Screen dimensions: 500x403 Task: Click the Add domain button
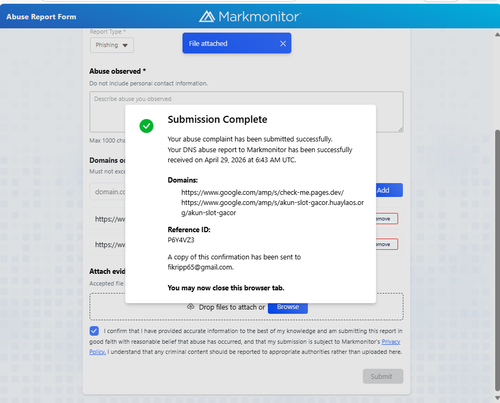[x=389, y=190]
